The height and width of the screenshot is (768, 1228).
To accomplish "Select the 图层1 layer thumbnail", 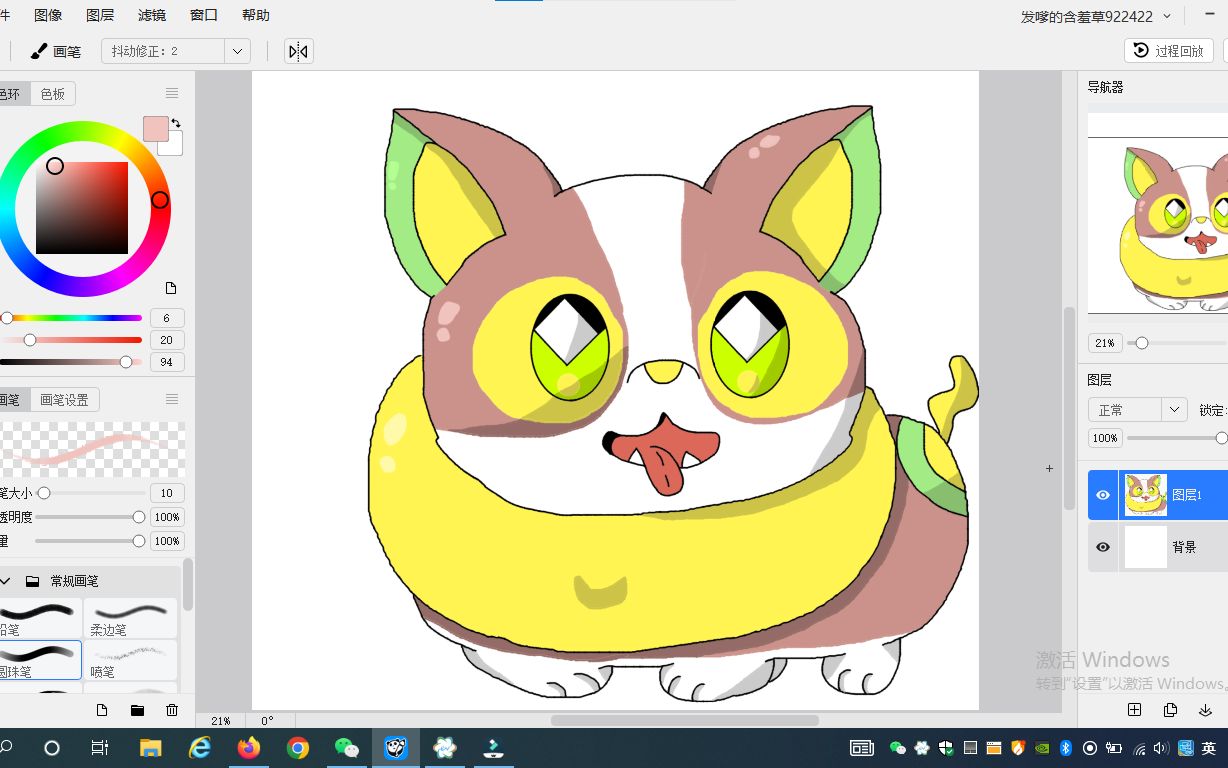I will click(1146, 495).
